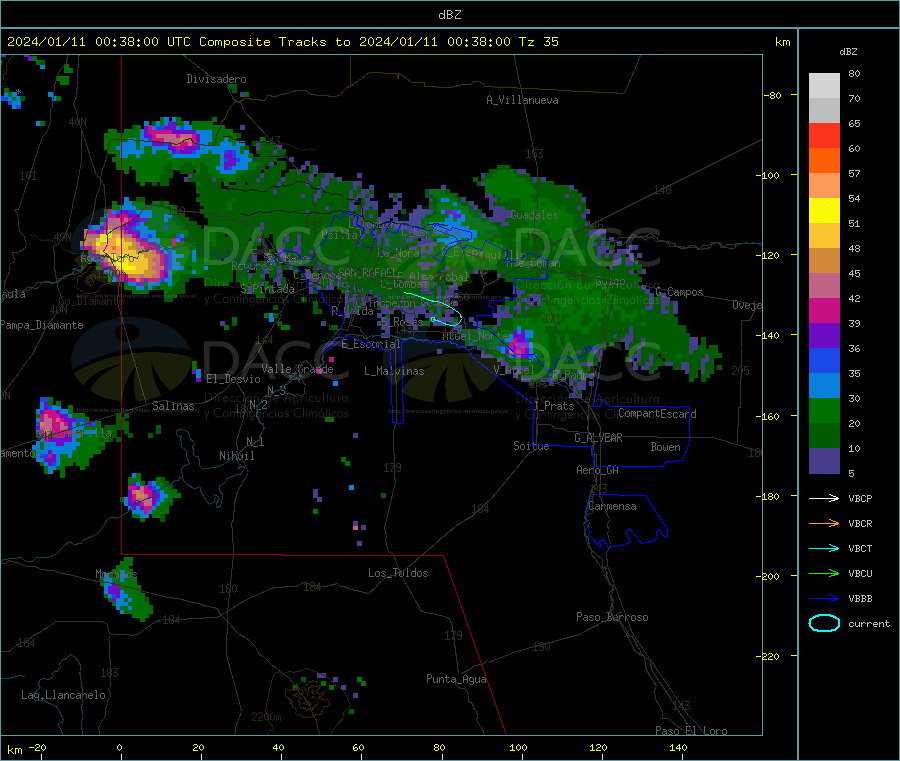Select the red 60 dBZ color swatch
The image size is (900, 761).
(x=824, y=135)
